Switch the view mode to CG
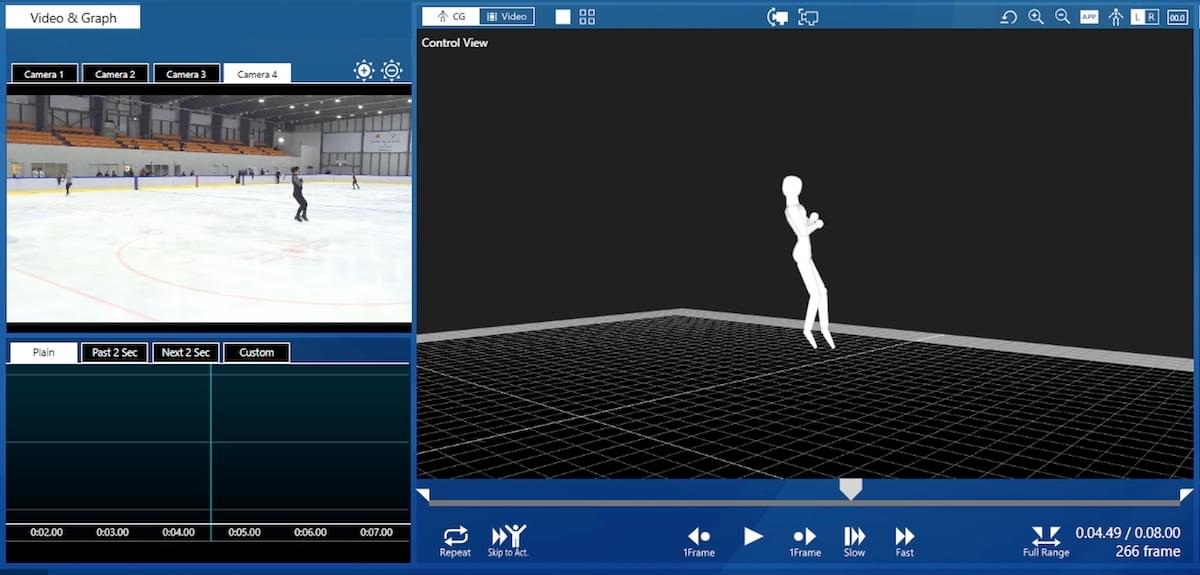1200x575 pixels. [451, 17]
